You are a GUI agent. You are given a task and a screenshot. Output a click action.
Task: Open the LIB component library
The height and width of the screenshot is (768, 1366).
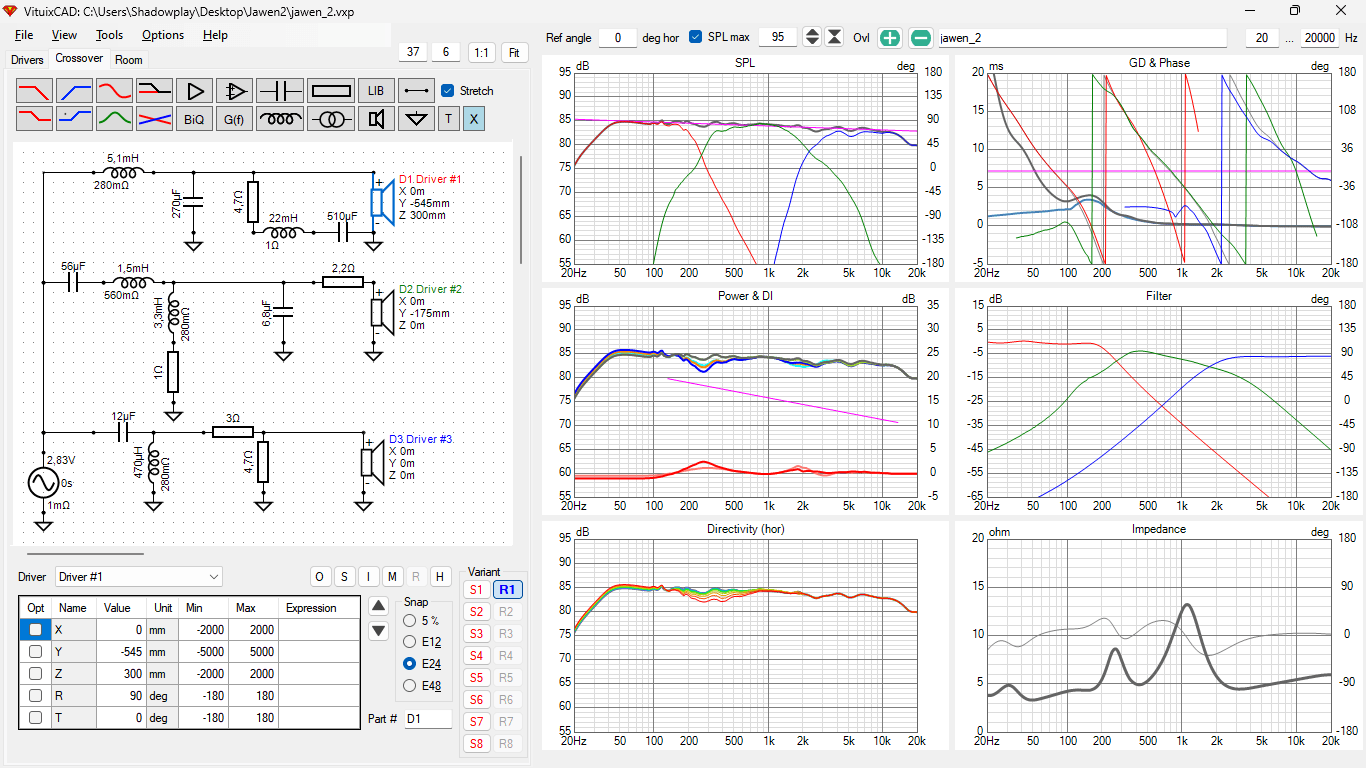(376, 90)
